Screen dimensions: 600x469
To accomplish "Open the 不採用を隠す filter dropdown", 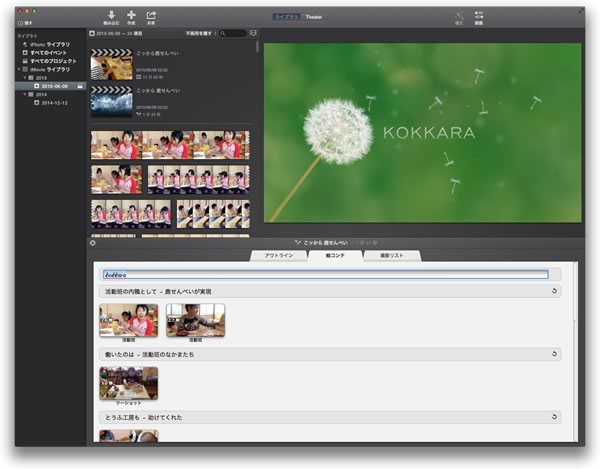I will pyautogui.click(x=201, y=34).
